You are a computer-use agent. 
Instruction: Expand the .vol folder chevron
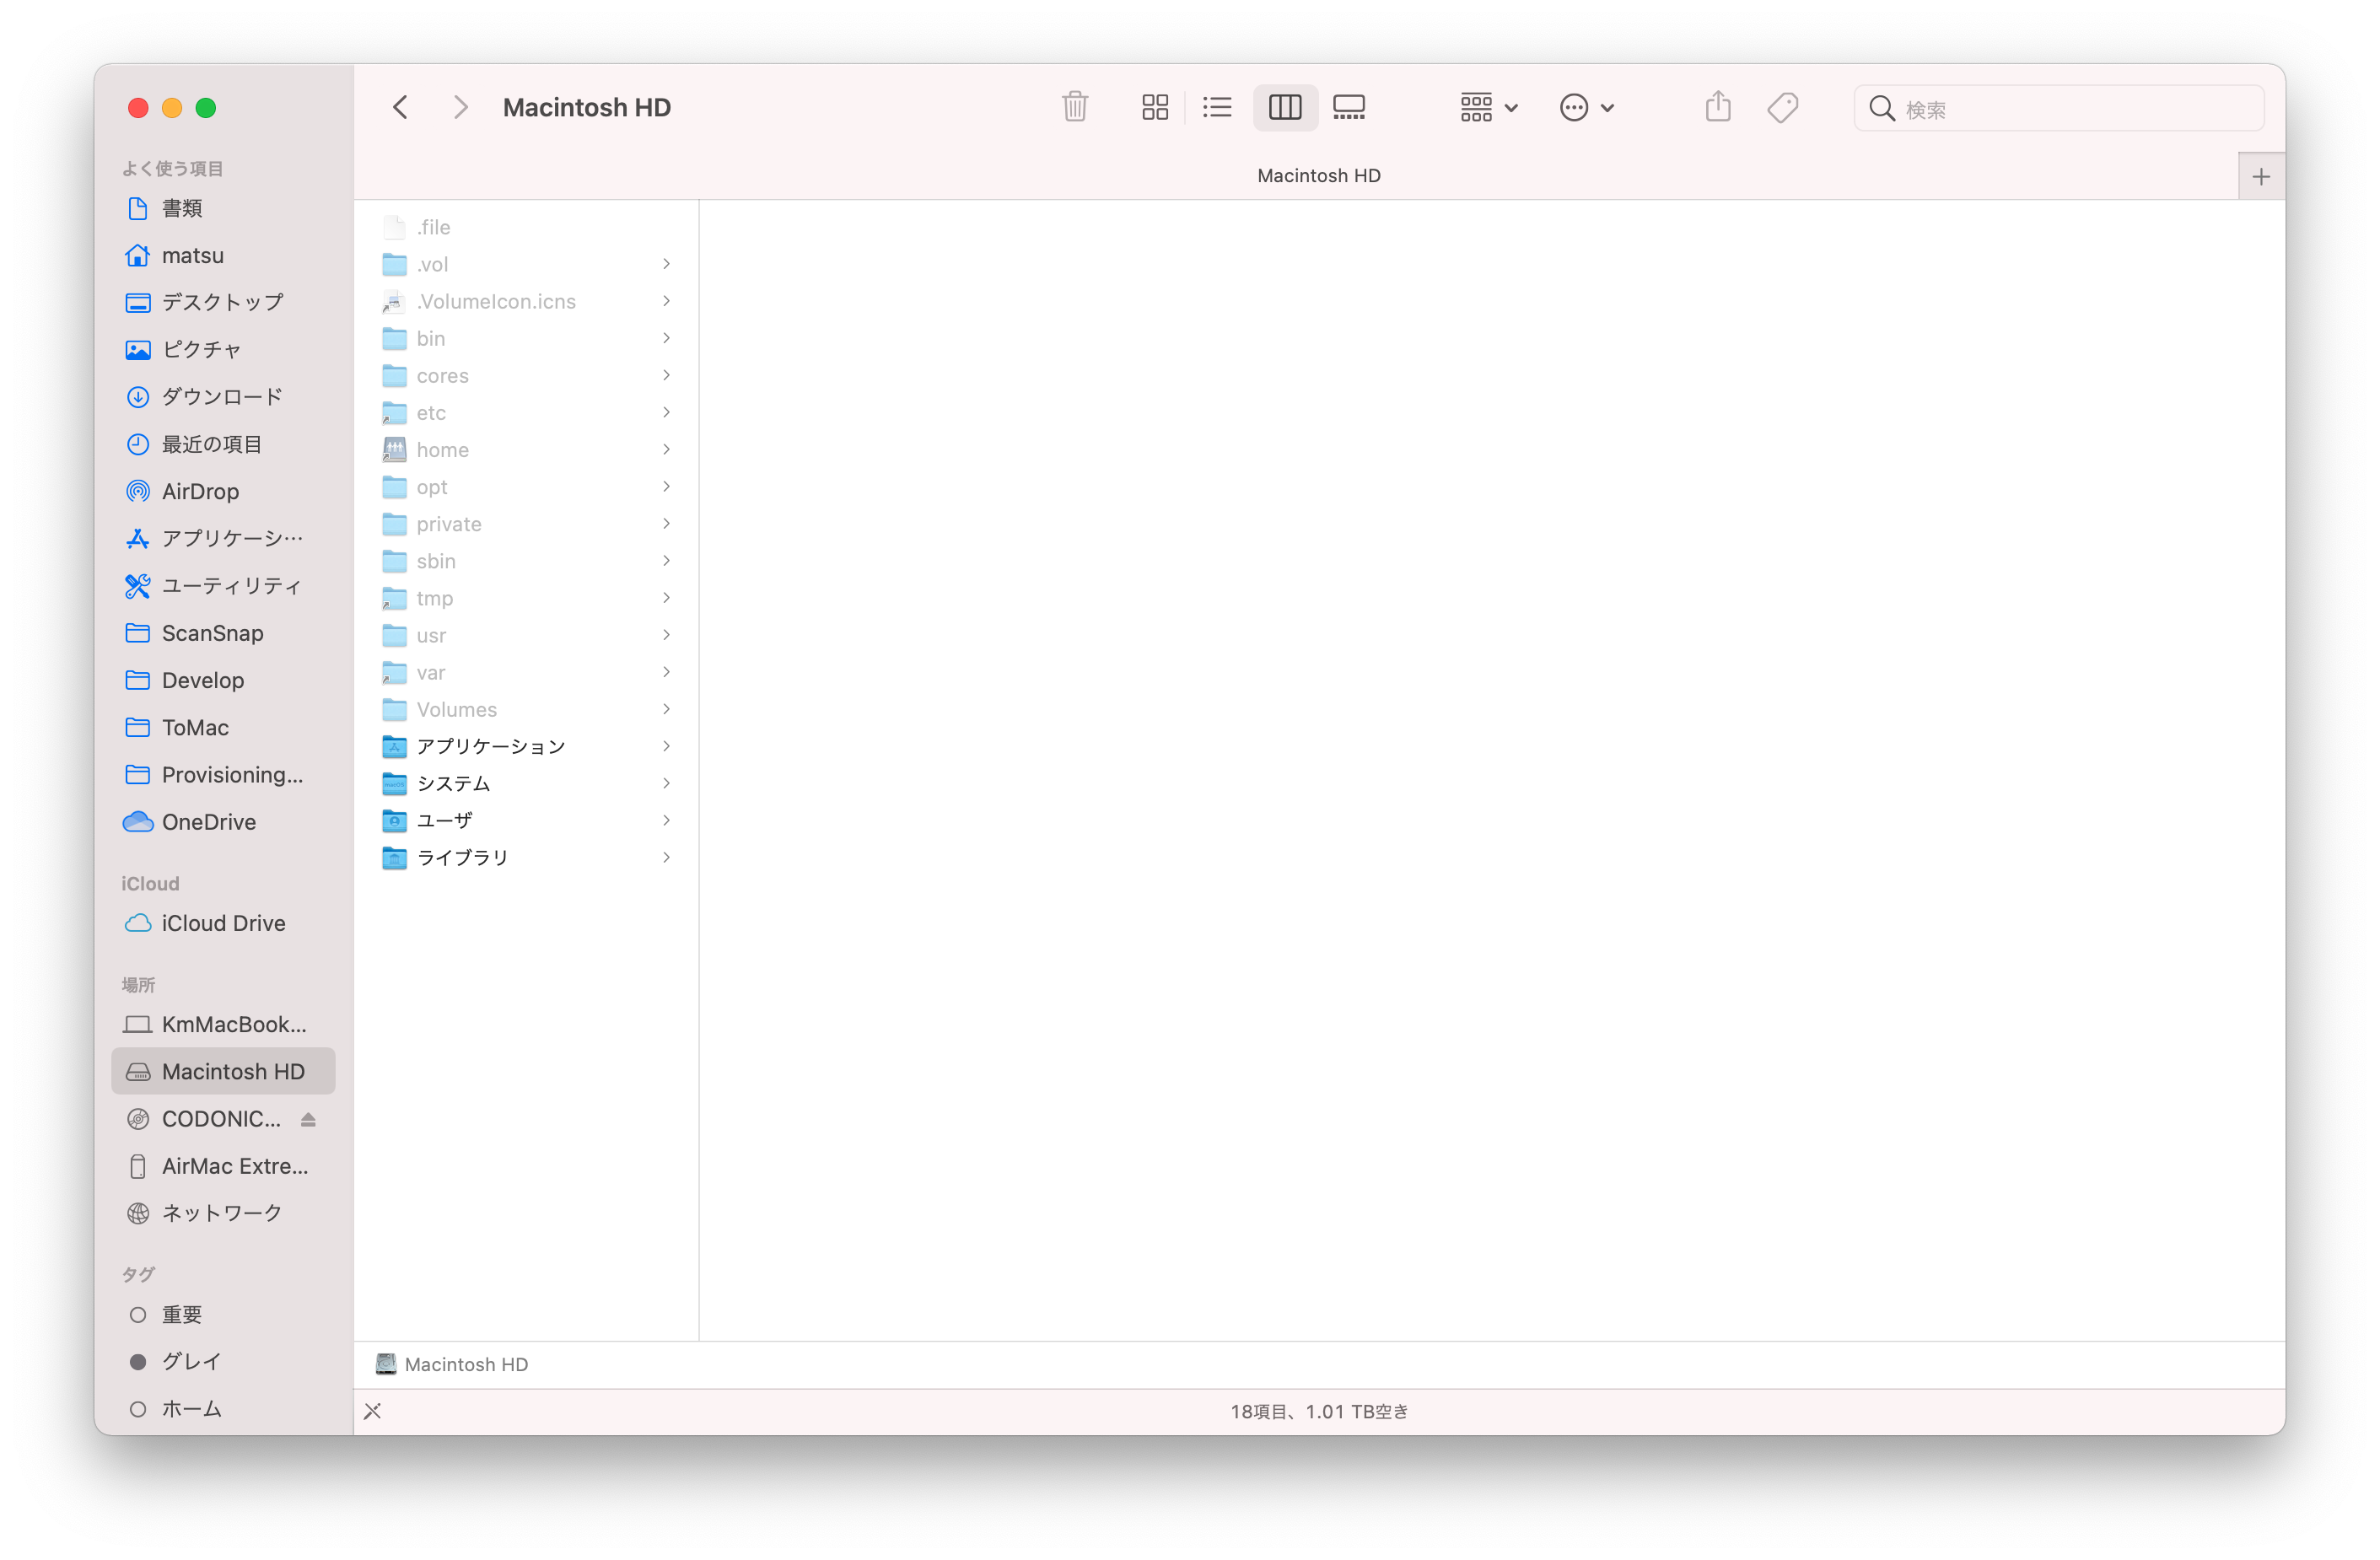pos(666,264)
